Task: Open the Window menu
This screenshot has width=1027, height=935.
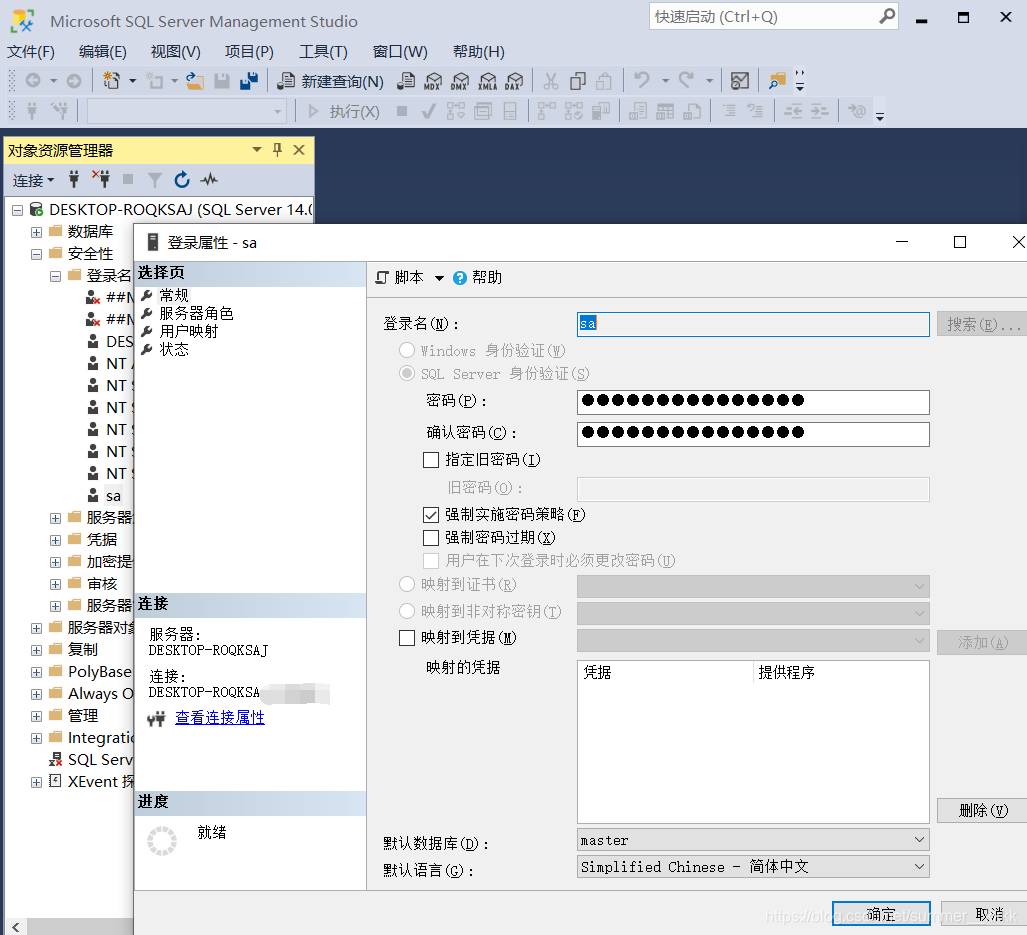Action: (400, 52)
